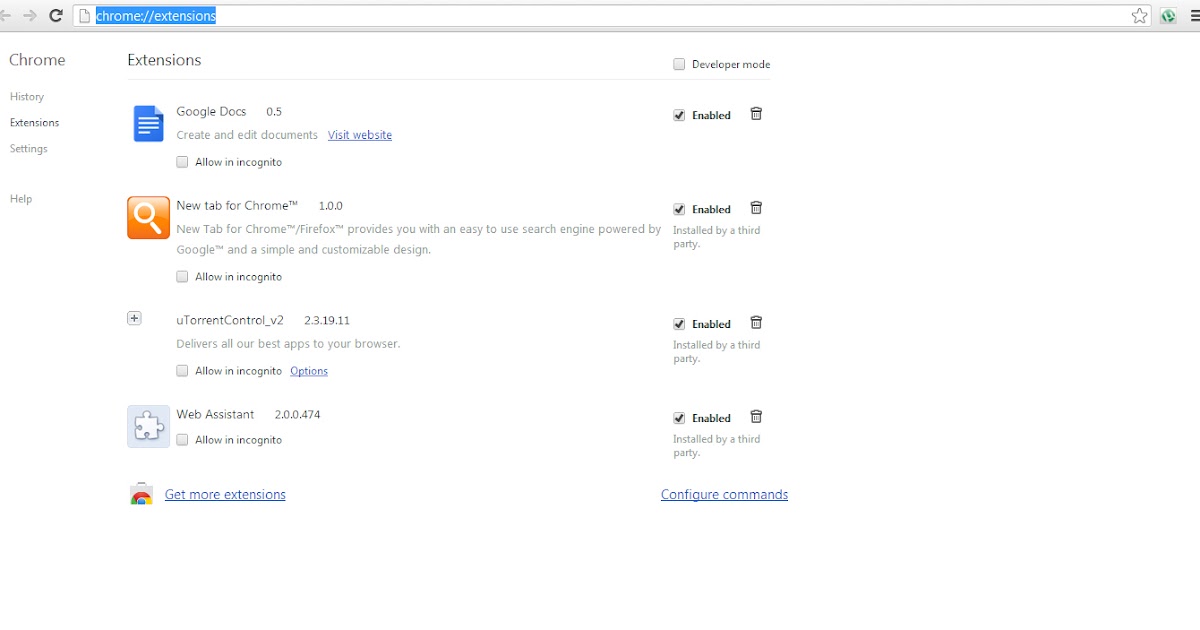The width and height of the screenshot is (1200, 630).
Task: Click the Chrome heading in sidebar
Action: coord(37,60)
